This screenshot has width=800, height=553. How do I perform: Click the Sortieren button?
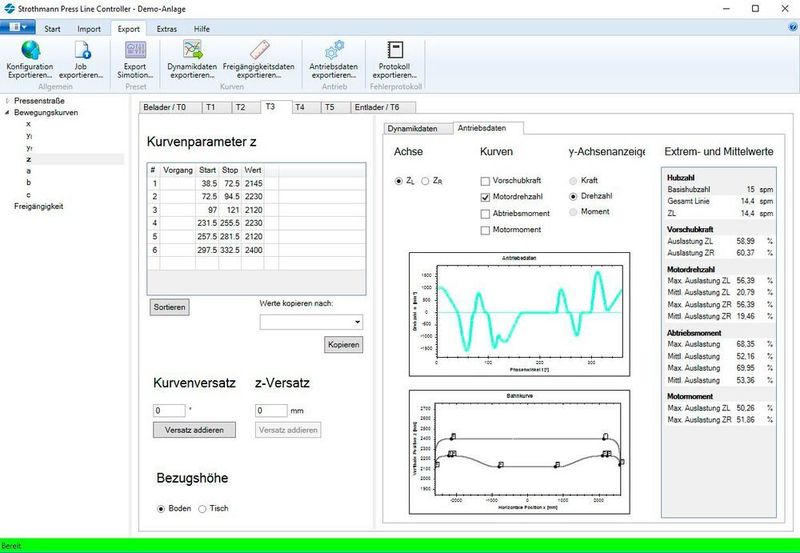(x=169, y=307)
